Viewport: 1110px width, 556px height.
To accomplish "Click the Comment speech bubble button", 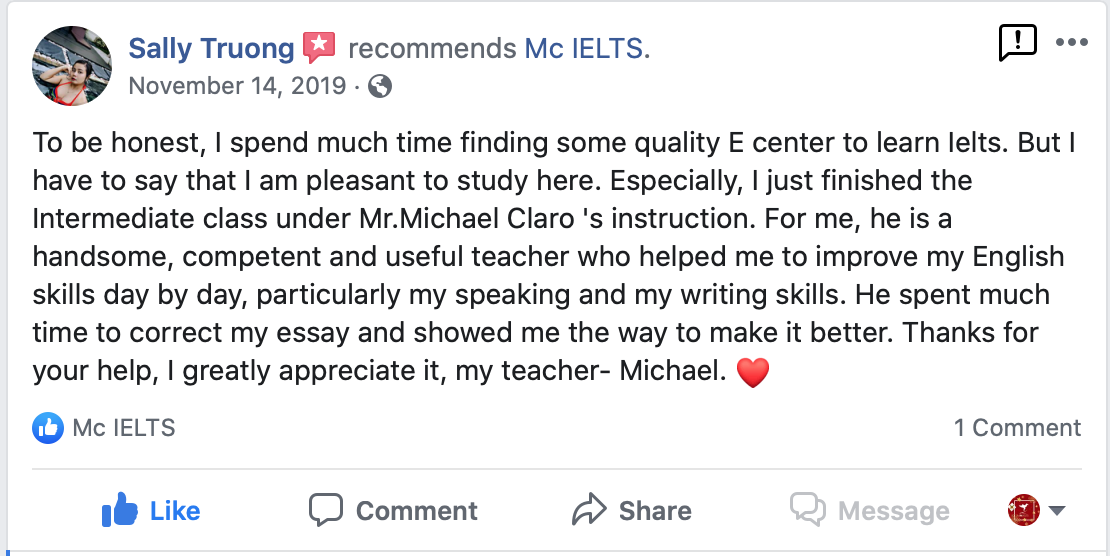I will [393, 510].
